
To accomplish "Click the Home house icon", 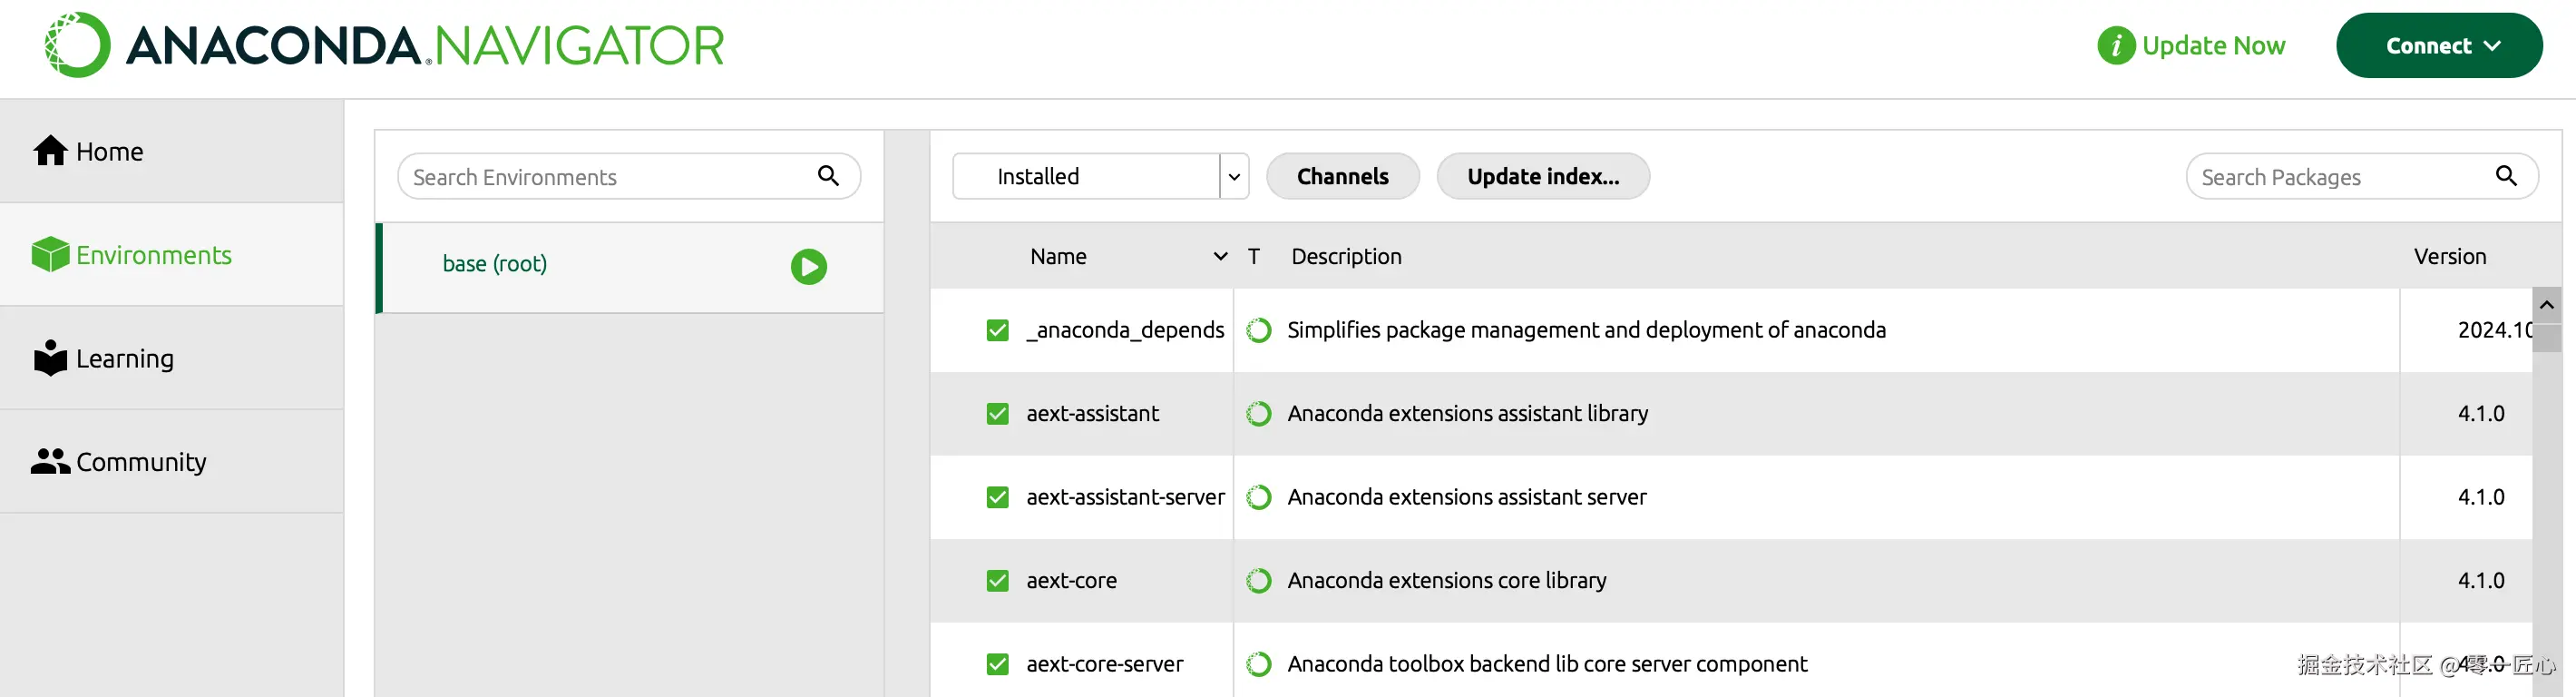I will click(x=50, y=151).
